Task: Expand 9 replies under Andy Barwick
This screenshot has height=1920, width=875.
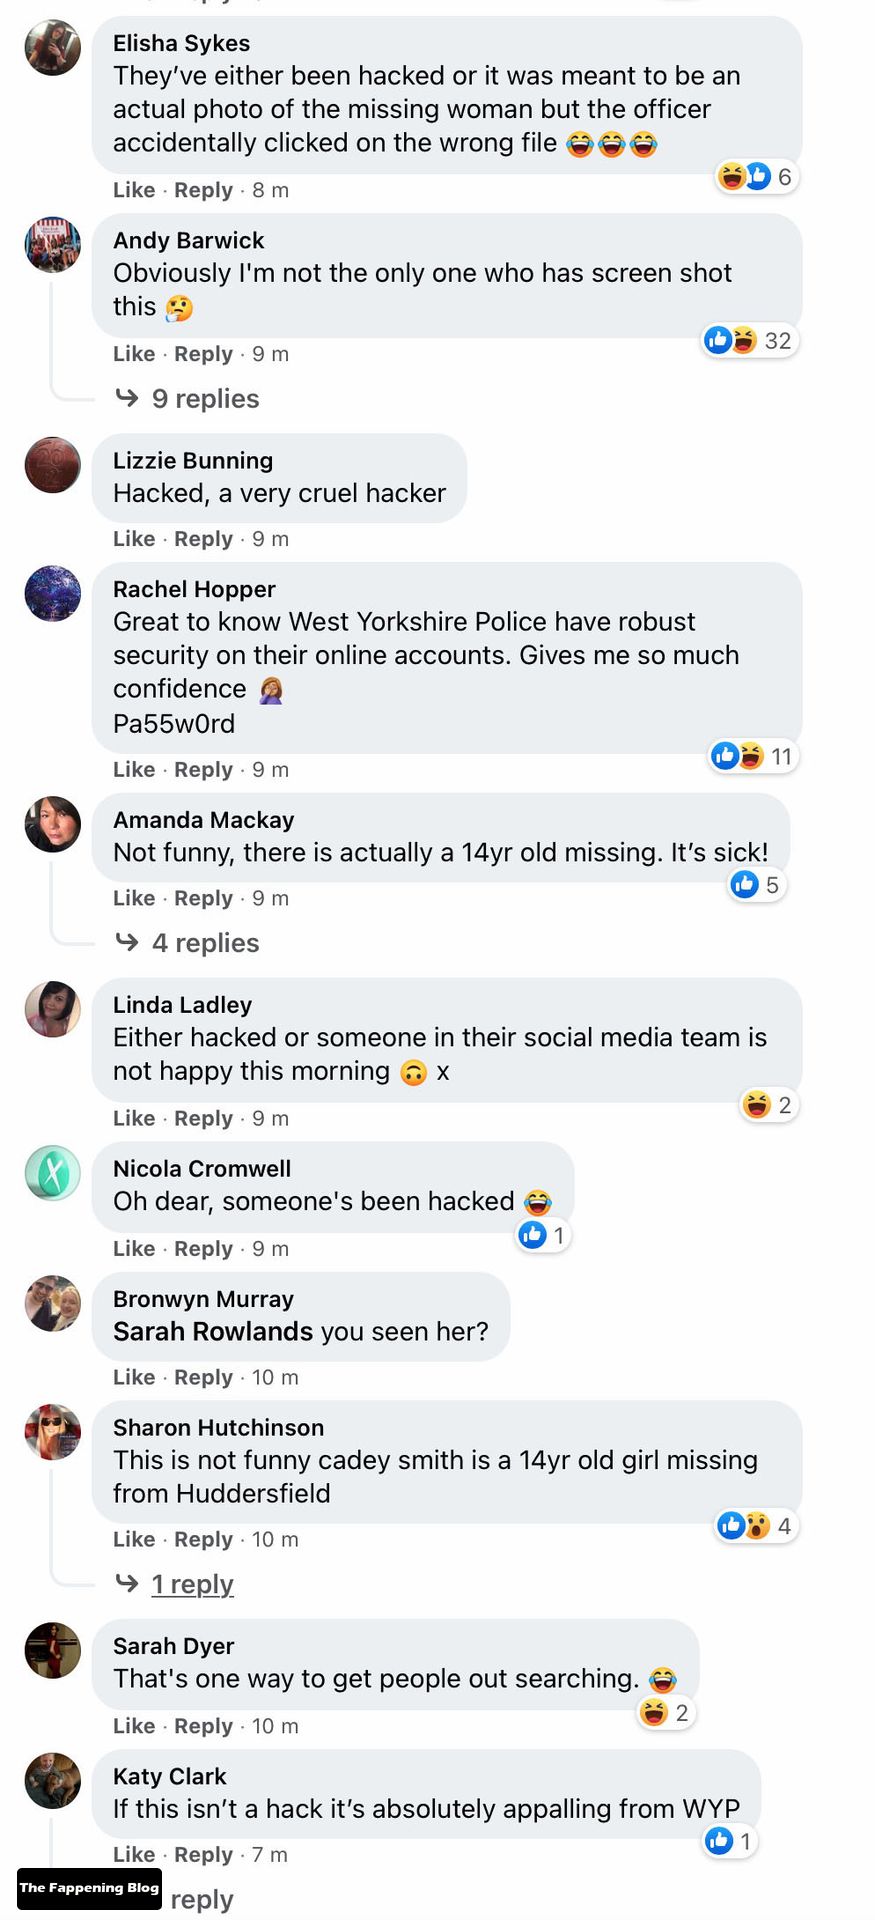Action: 205,399
